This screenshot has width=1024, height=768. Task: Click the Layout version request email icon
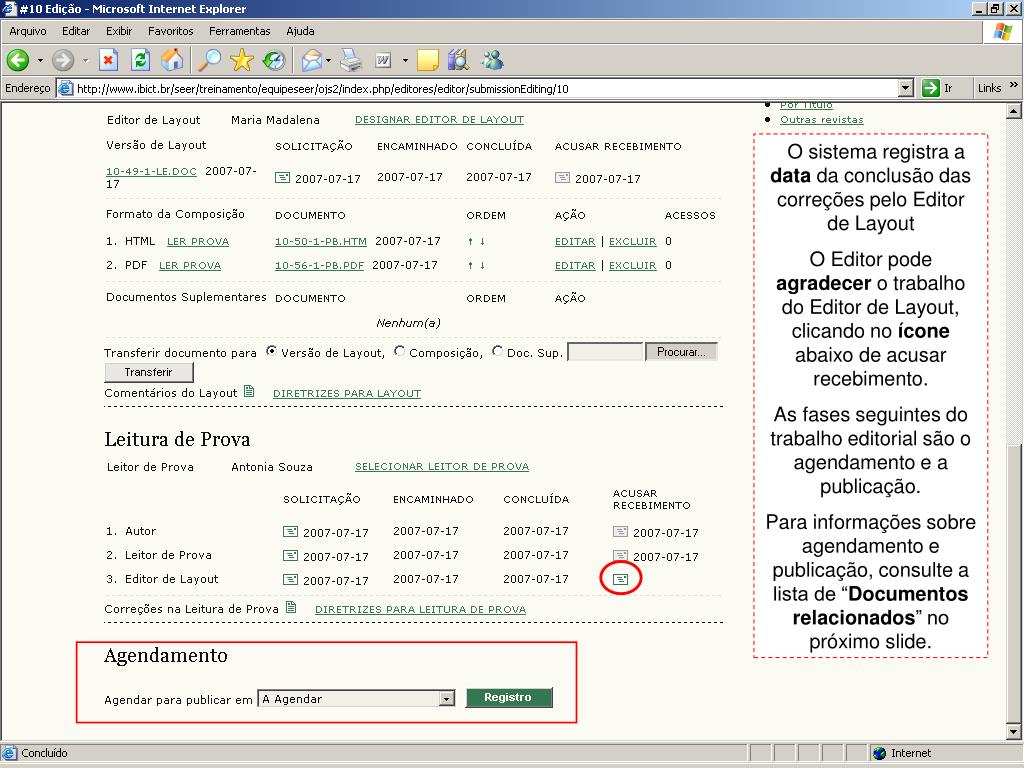tap(283, 178)
